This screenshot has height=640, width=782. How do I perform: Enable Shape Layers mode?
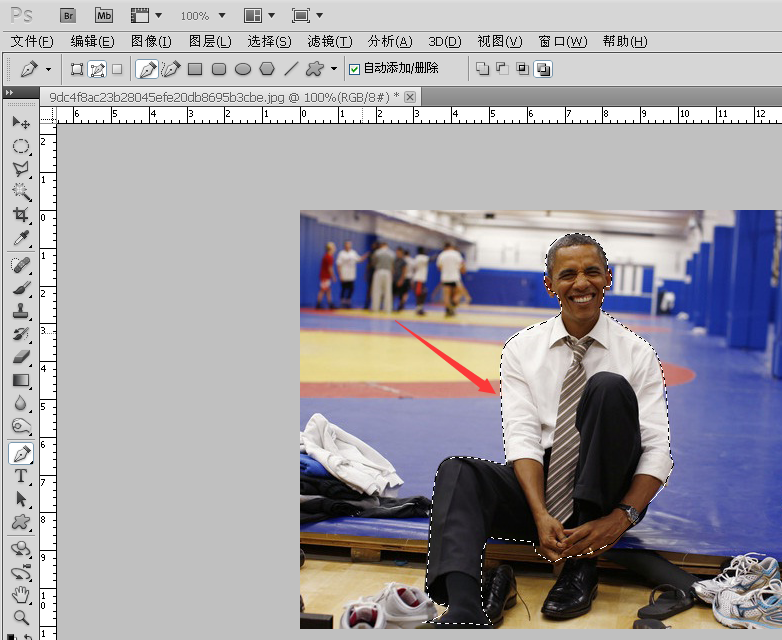click(76, 69)
